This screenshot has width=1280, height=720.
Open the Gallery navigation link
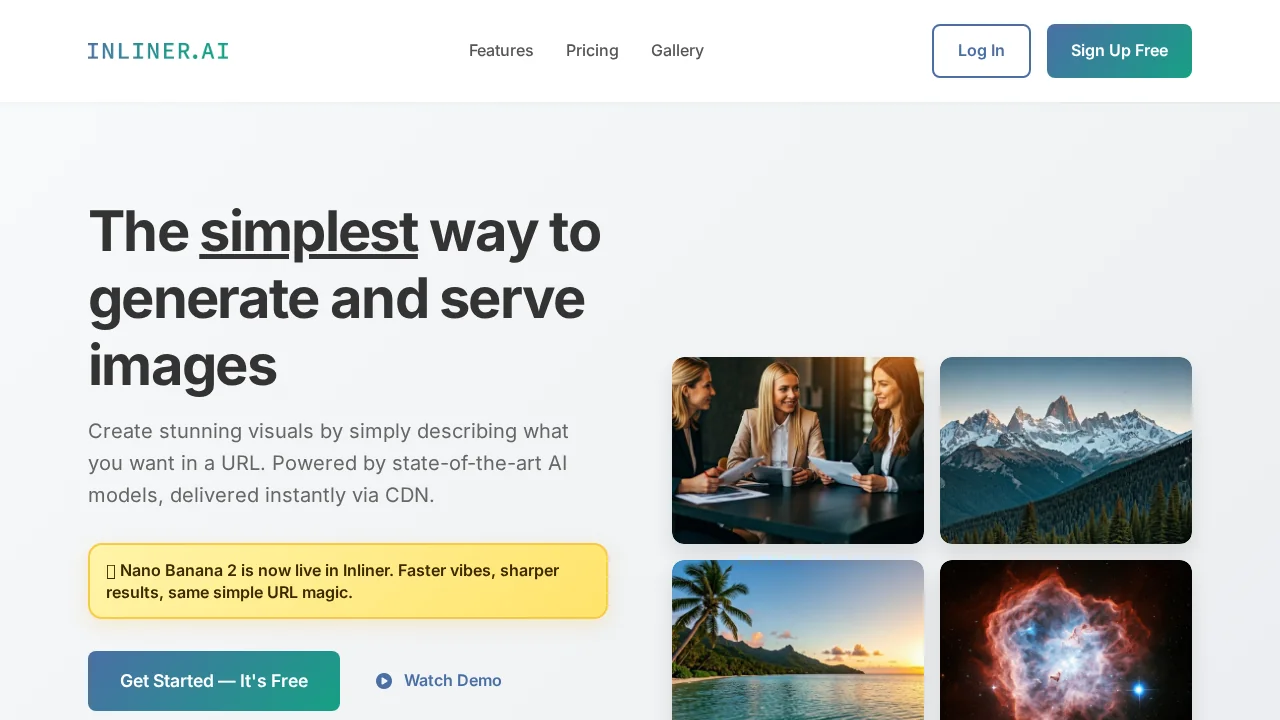pyautogui.click(x=677, y=51)
